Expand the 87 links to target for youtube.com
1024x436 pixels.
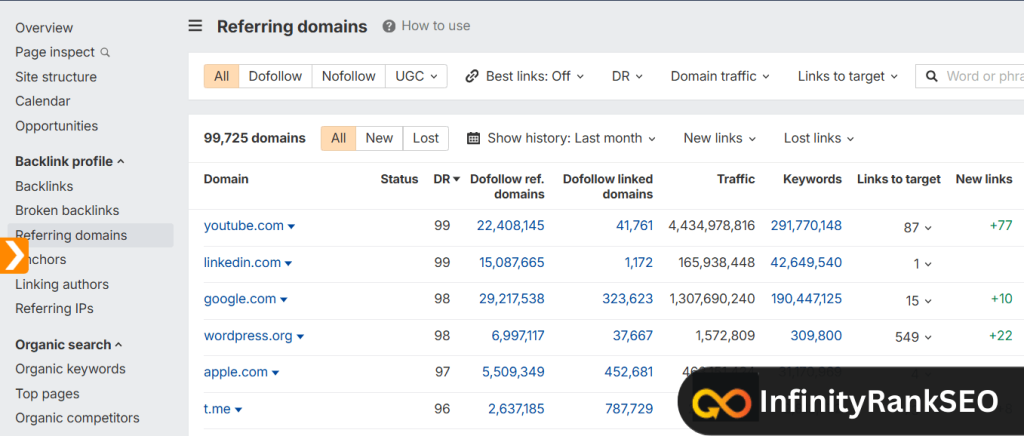tap(918, 227)
